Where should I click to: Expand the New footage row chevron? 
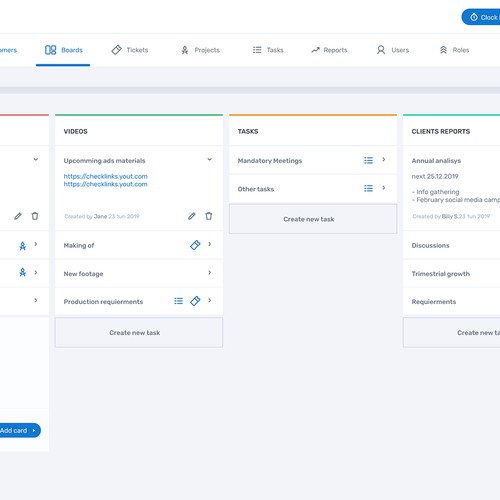click(x=210, y=273)
